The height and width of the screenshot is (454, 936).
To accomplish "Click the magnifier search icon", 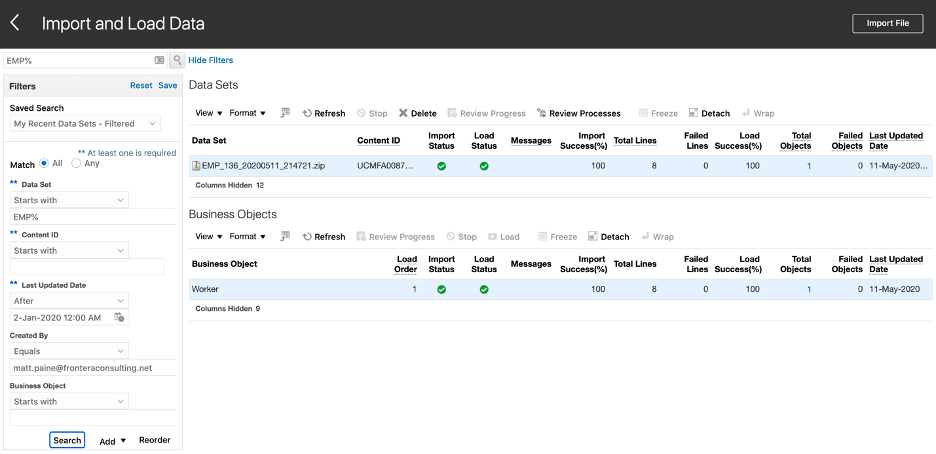I will point(177,60).
